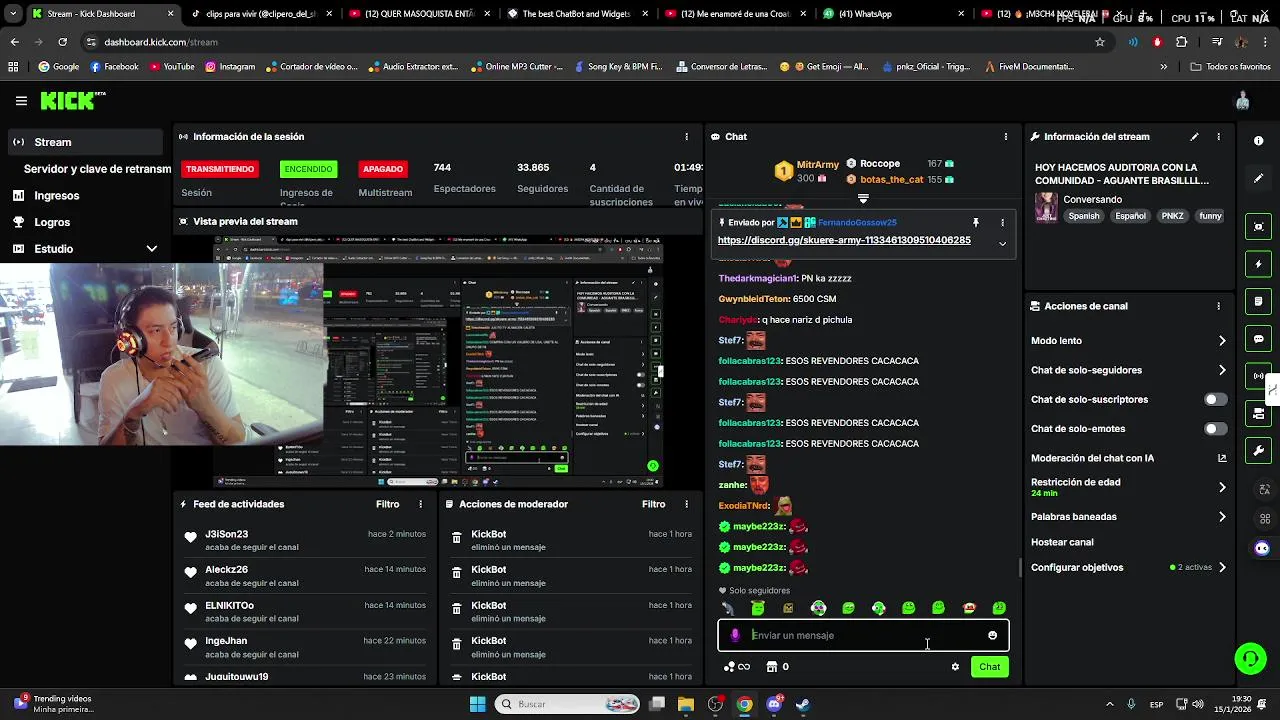Viewport: 1280px width, 720px height.
Task: Click the funny stream tag
Action: [x=1210, y=216]
